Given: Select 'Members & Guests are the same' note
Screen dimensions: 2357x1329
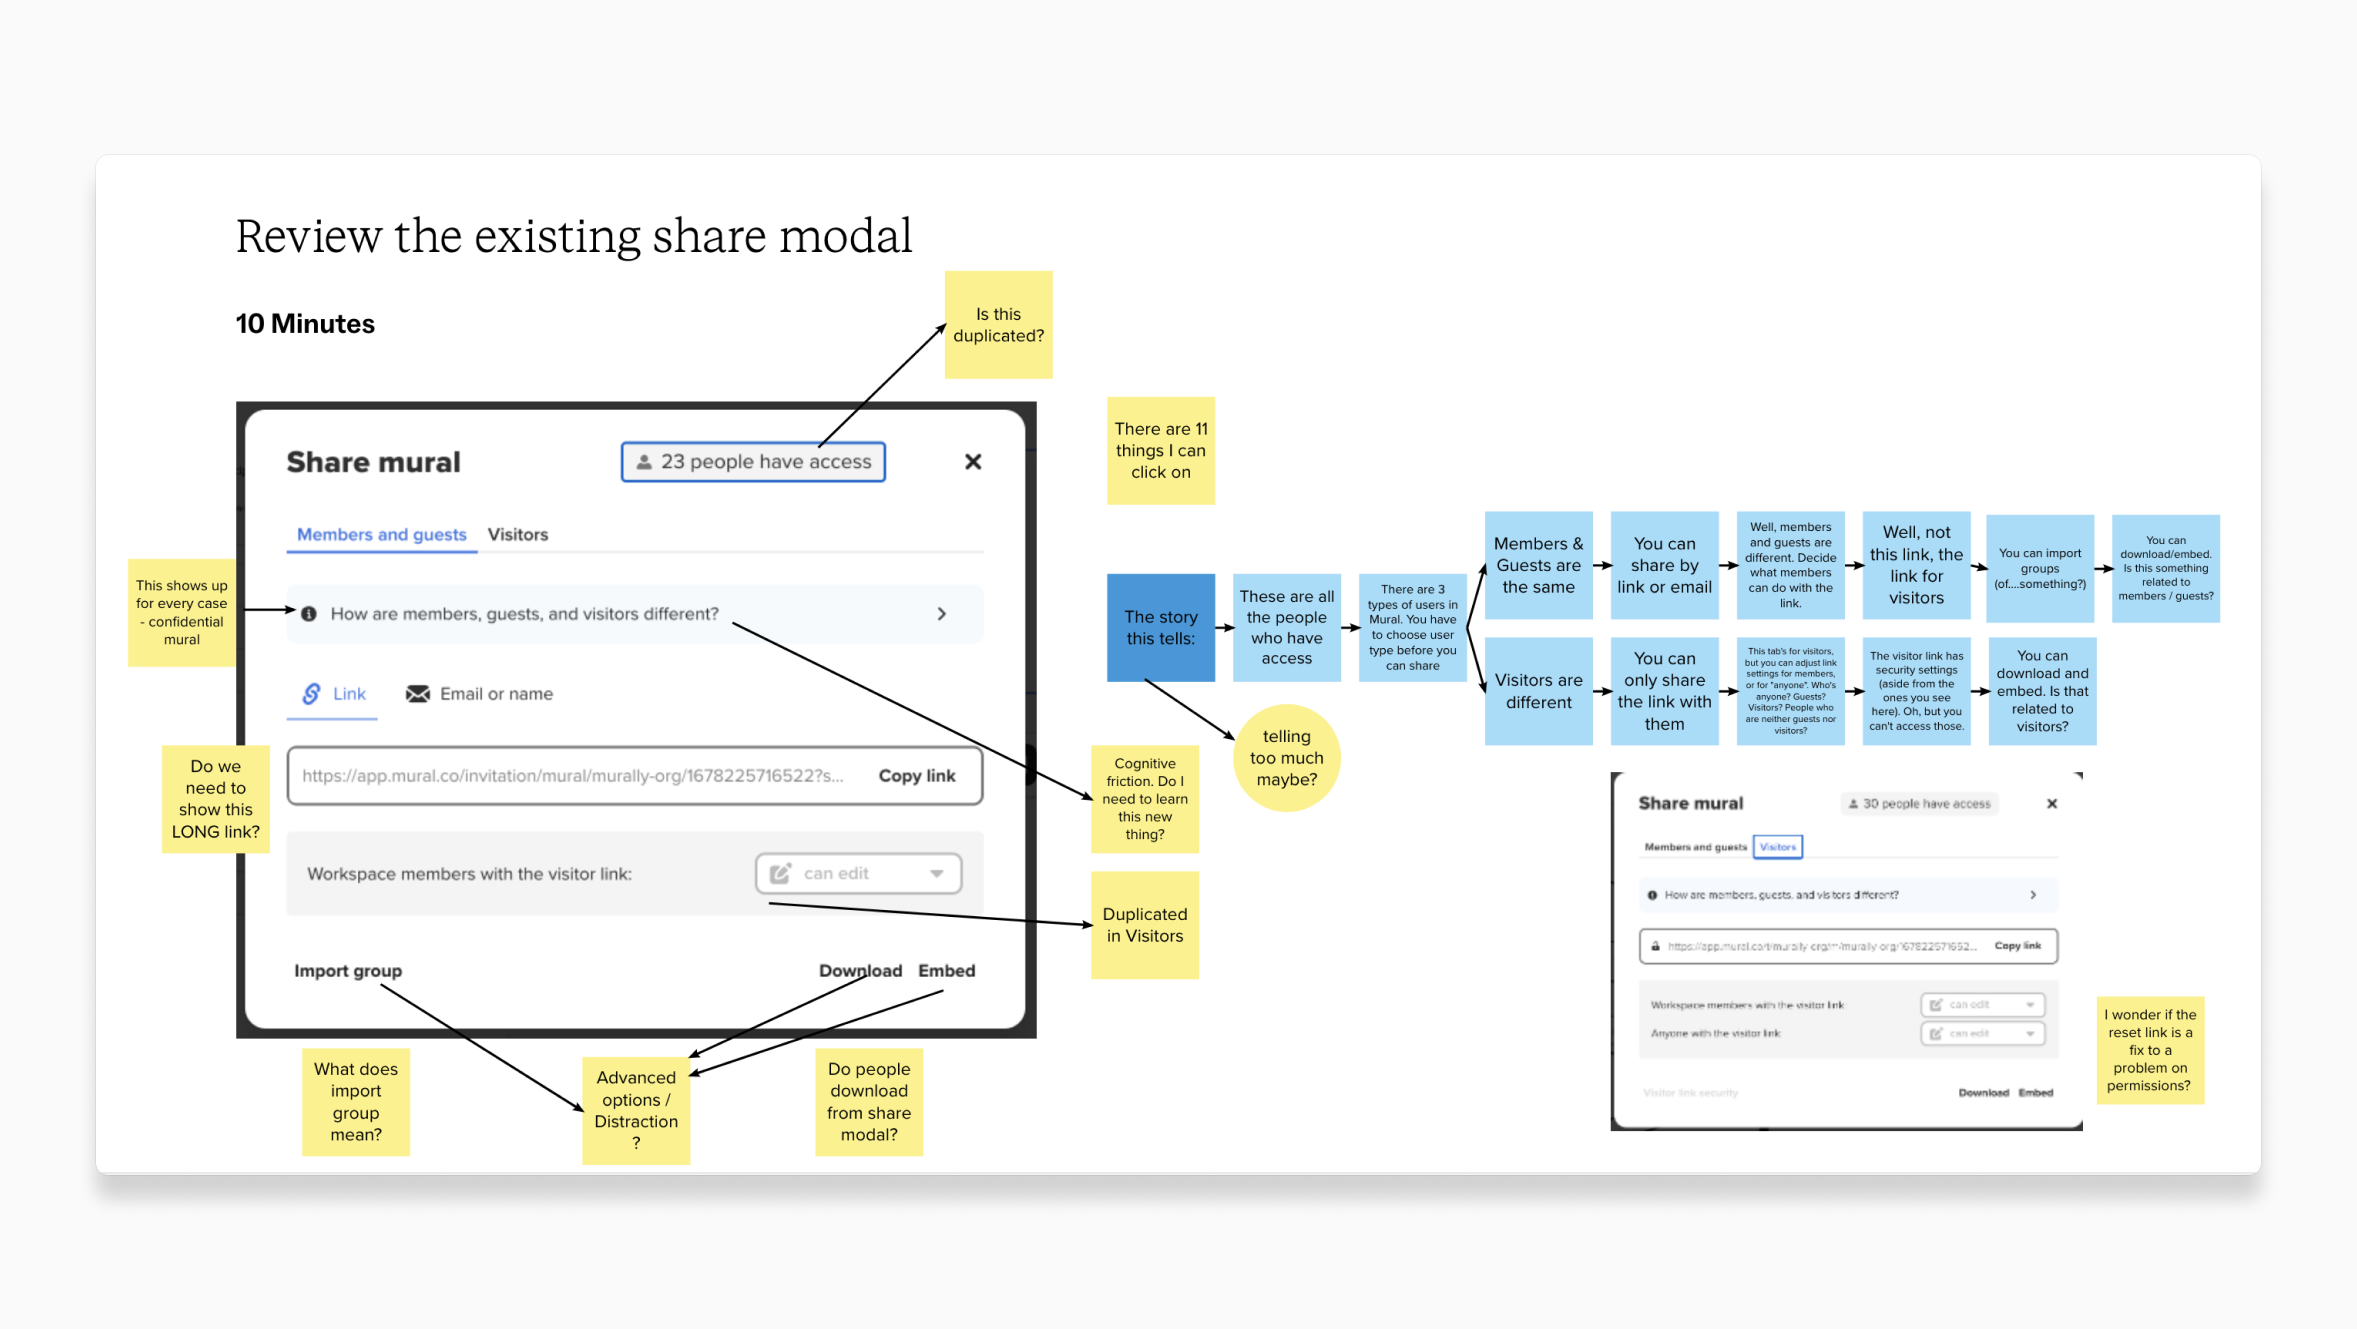Looking at the screenshot, I should 1539,566.
